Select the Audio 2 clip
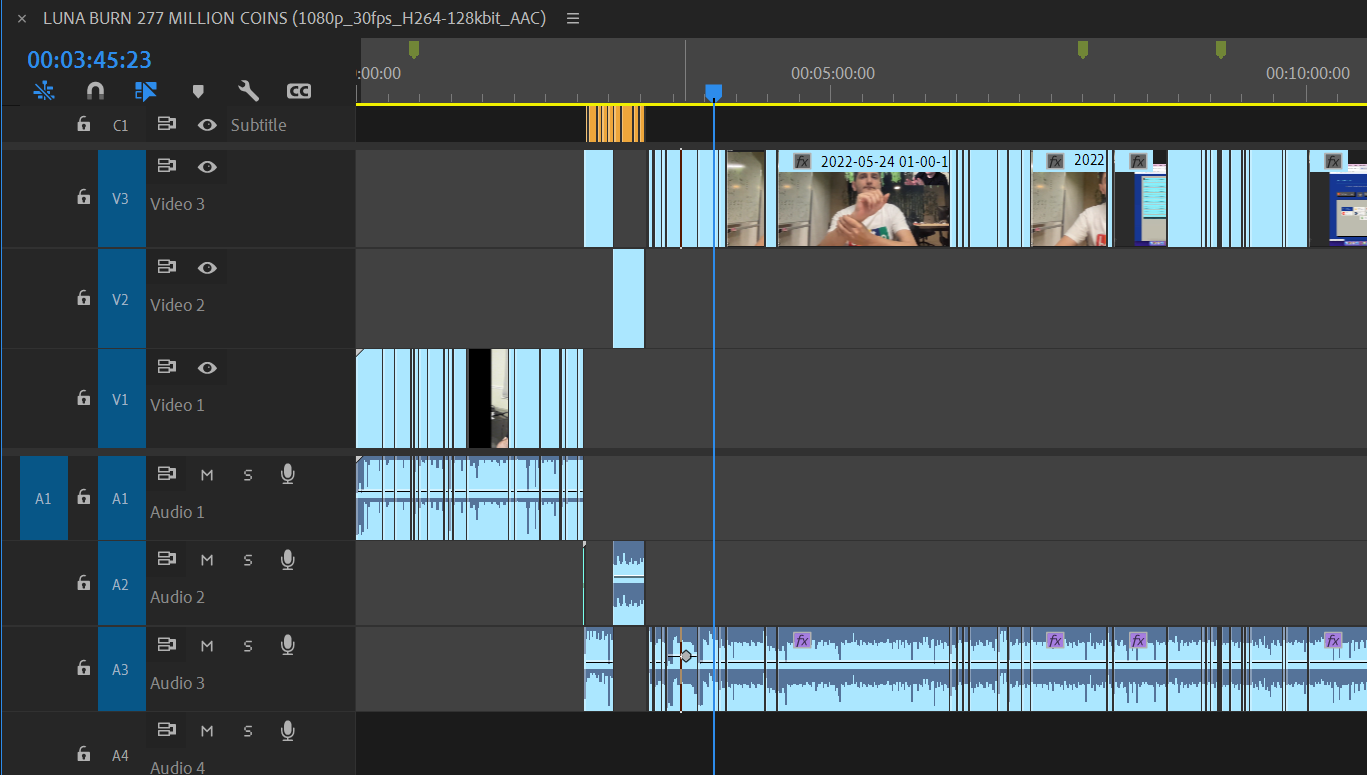The height and width of the screenshot is (775, 1367). (629, 584)
